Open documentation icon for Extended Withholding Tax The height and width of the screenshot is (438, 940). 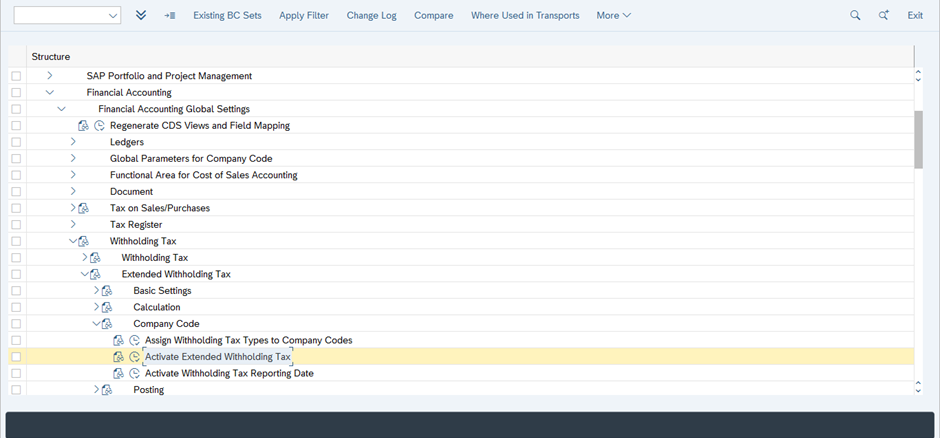click(x=95, y=274)
